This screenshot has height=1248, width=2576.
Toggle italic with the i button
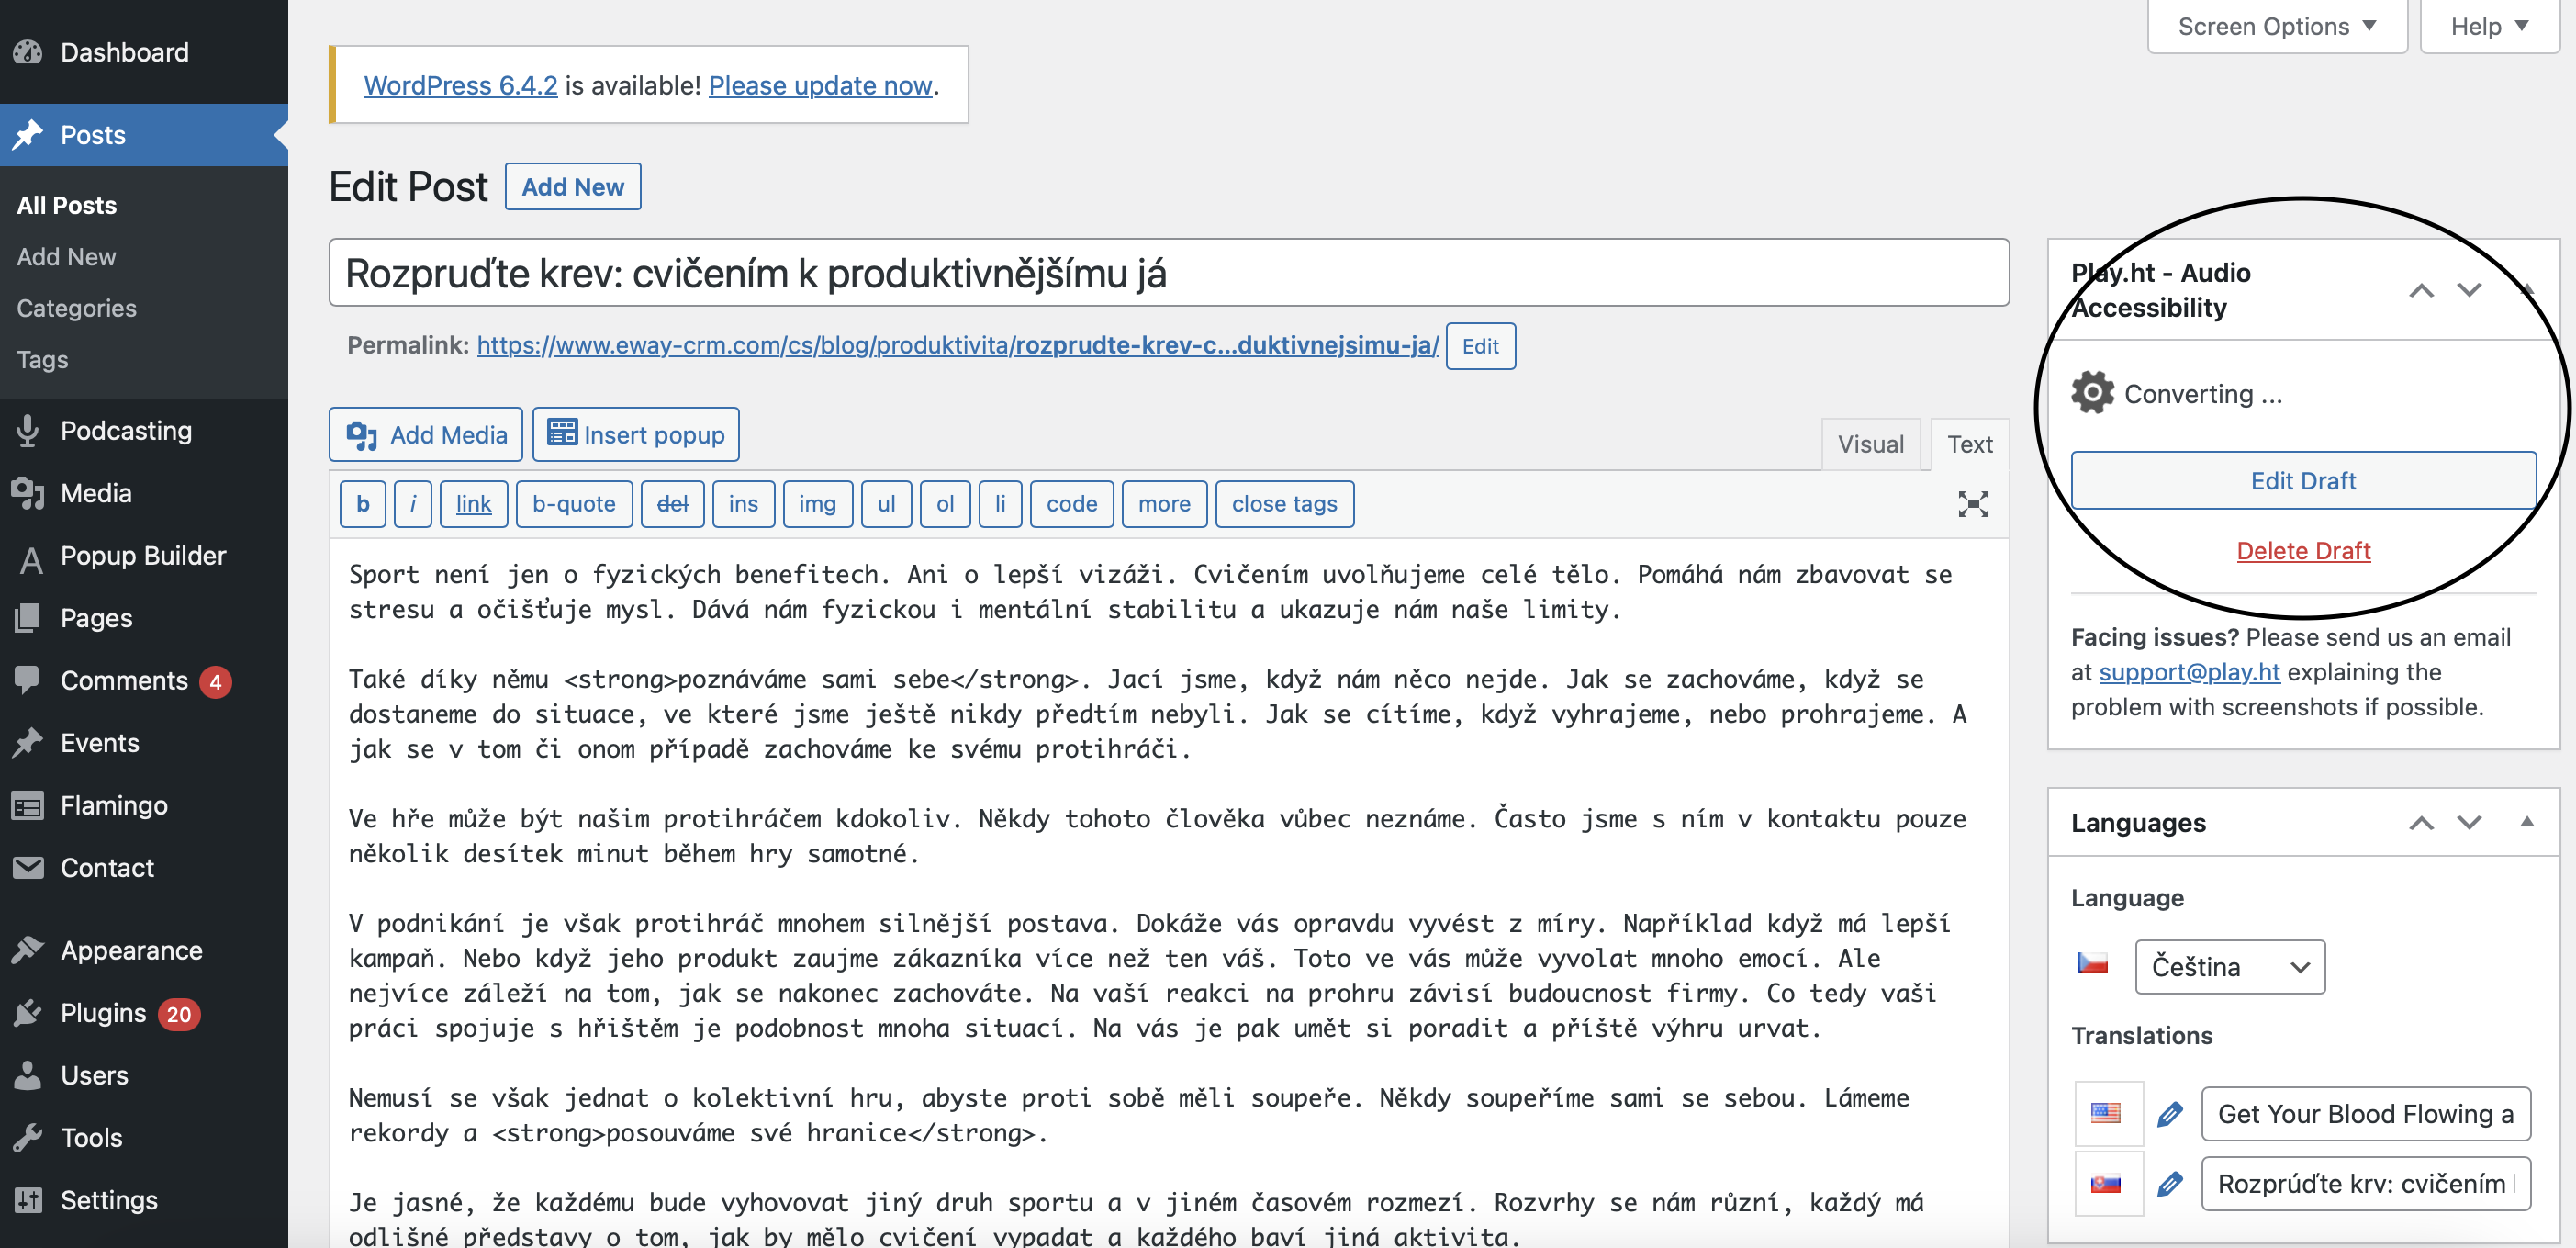(413, 504)
